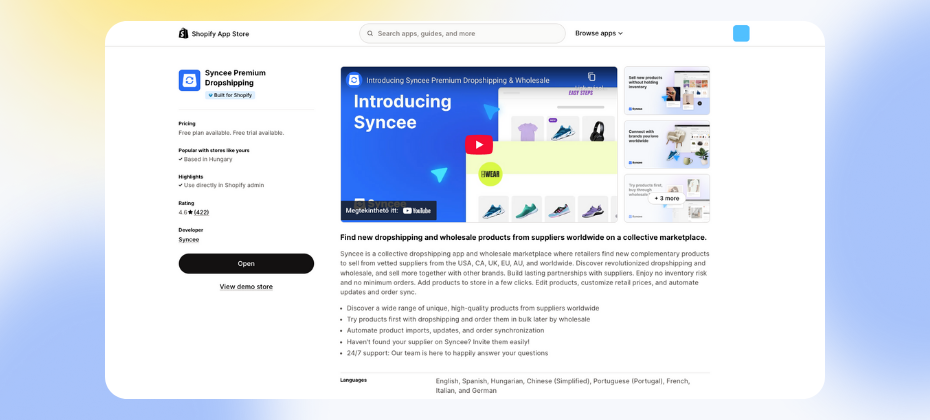Play the Introducing Syncee YouTube video
Screen dimensions: 930x420
(479, 144)
